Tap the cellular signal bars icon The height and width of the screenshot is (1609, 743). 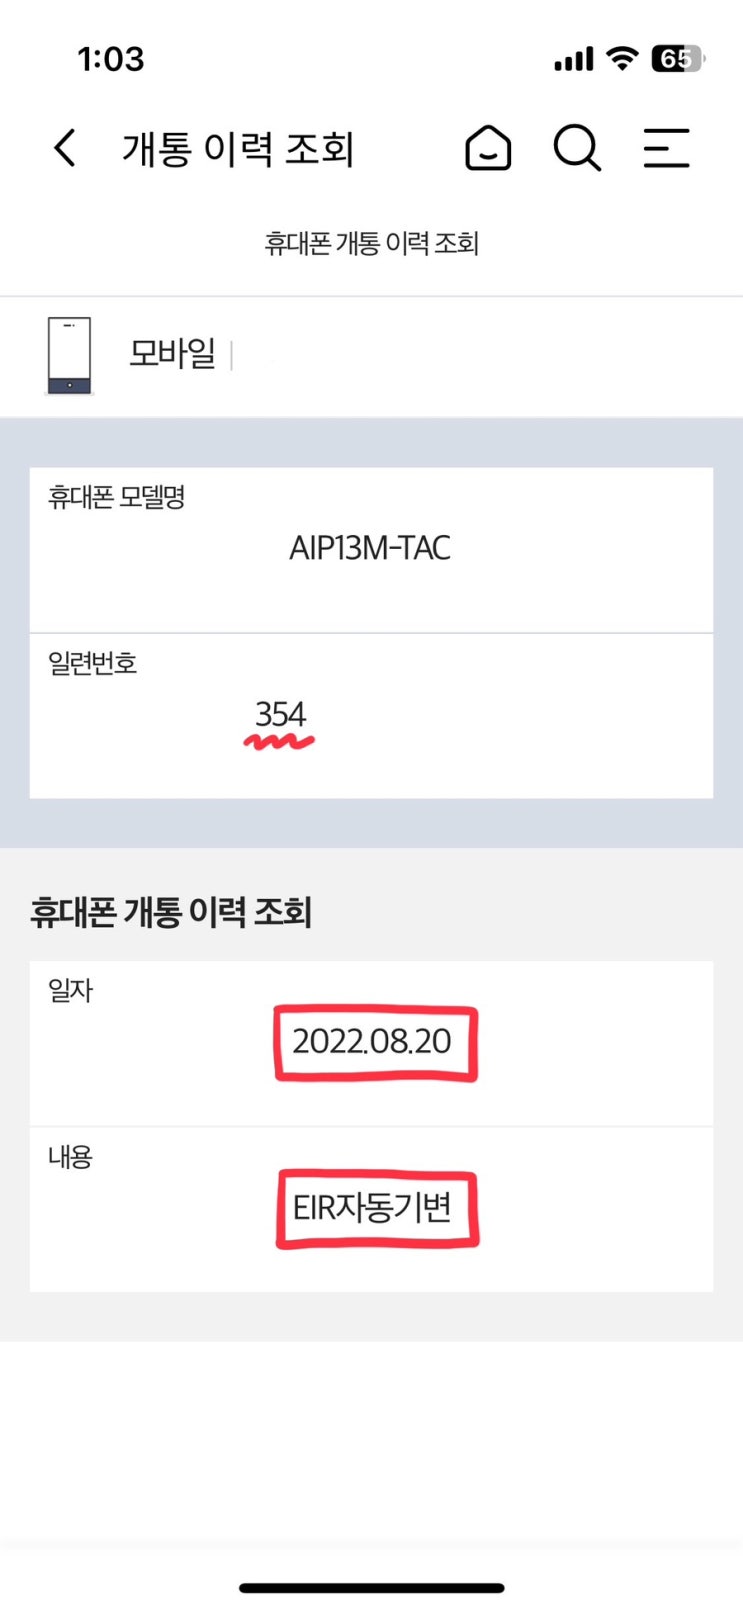[x=573, y=61]
